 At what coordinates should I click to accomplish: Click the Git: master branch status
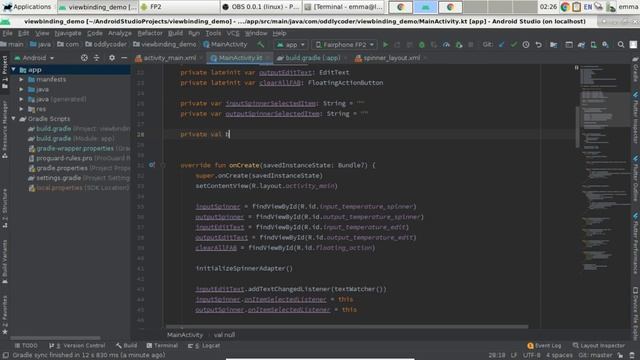(595, 355)
